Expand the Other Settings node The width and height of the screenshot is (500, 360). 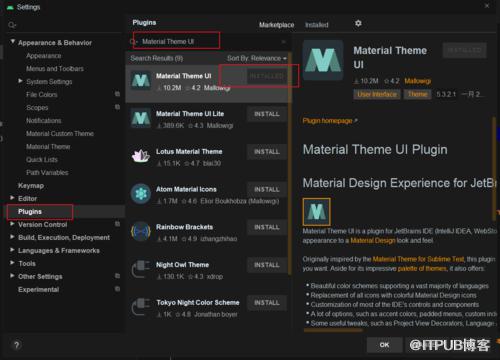[x=12, y=276]
